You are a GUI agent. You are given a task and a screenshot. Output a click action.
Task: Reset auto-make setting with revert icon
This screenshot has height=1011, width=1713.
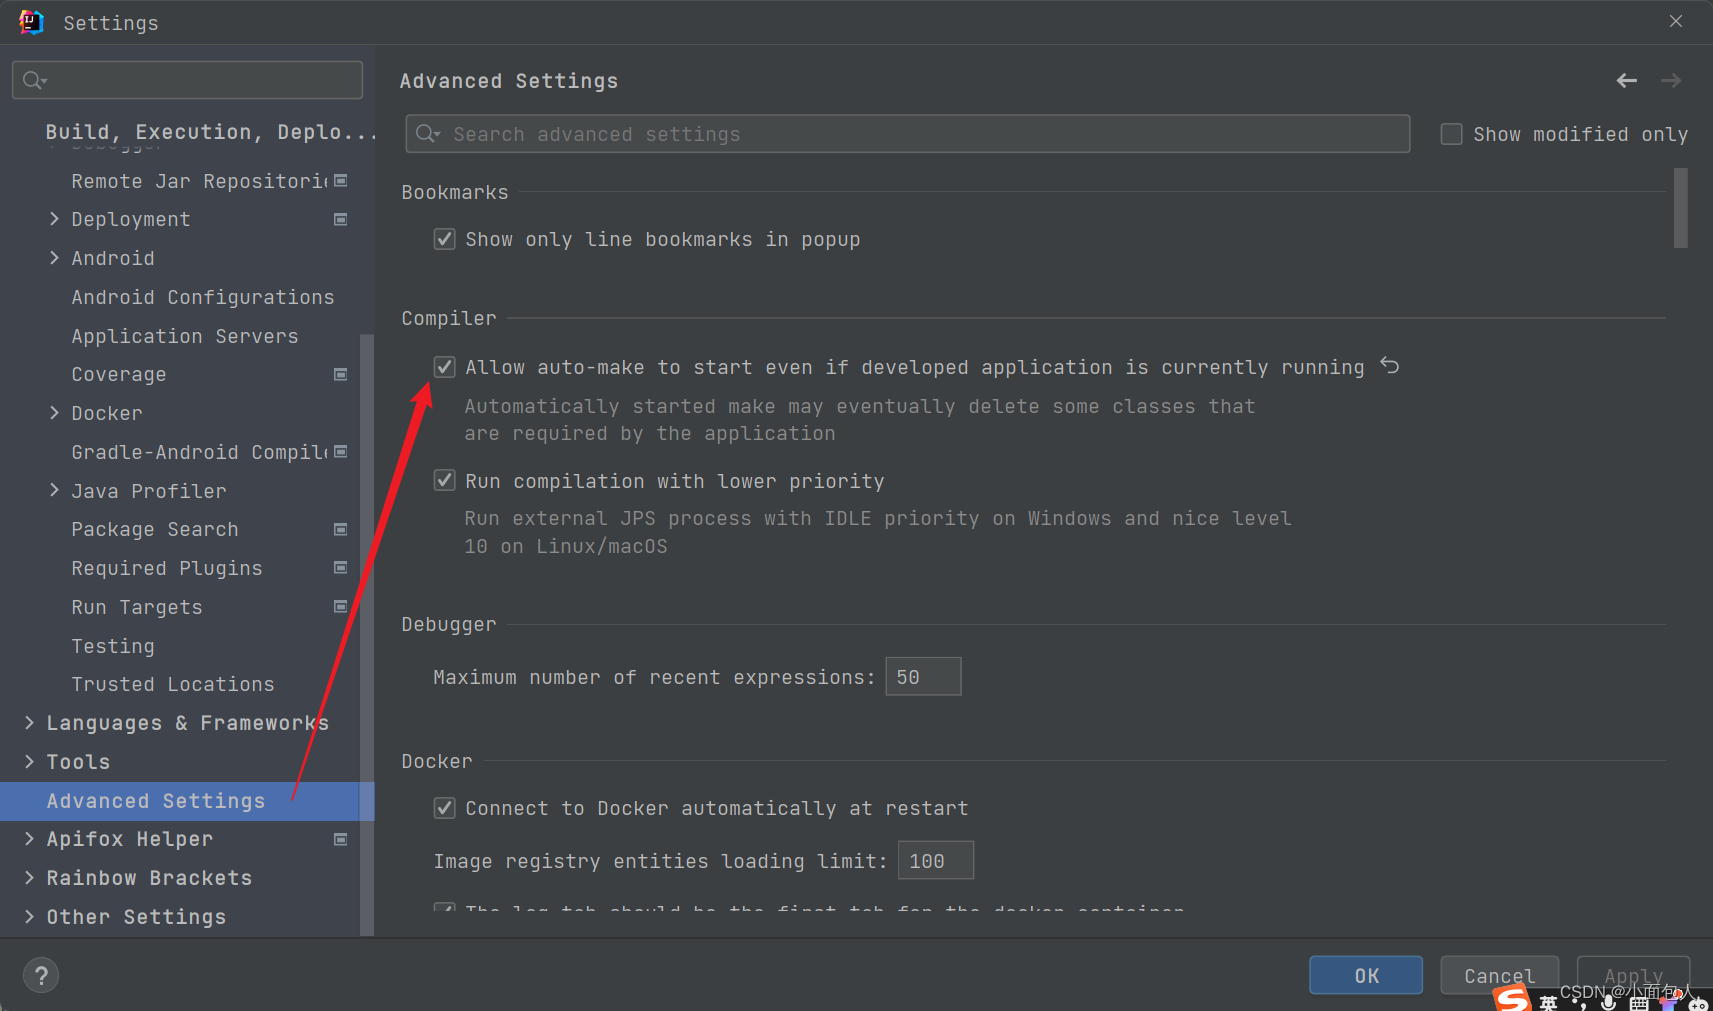pos(1390,366)
